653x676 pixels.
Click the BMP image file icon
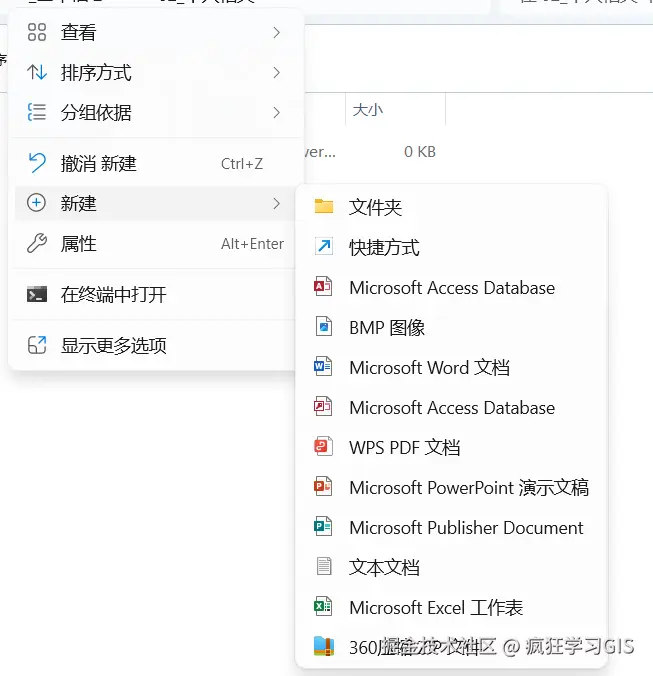[324, 326]
